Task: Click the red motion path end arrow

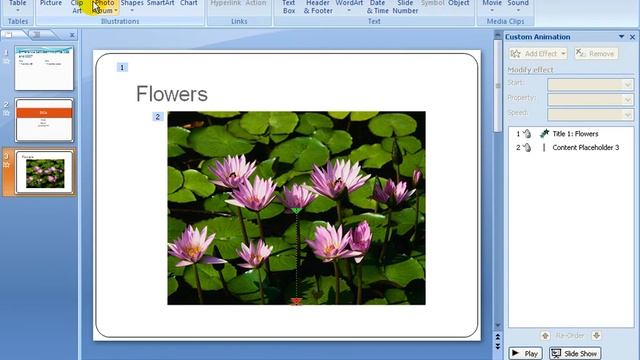Action: coord(296,301)
